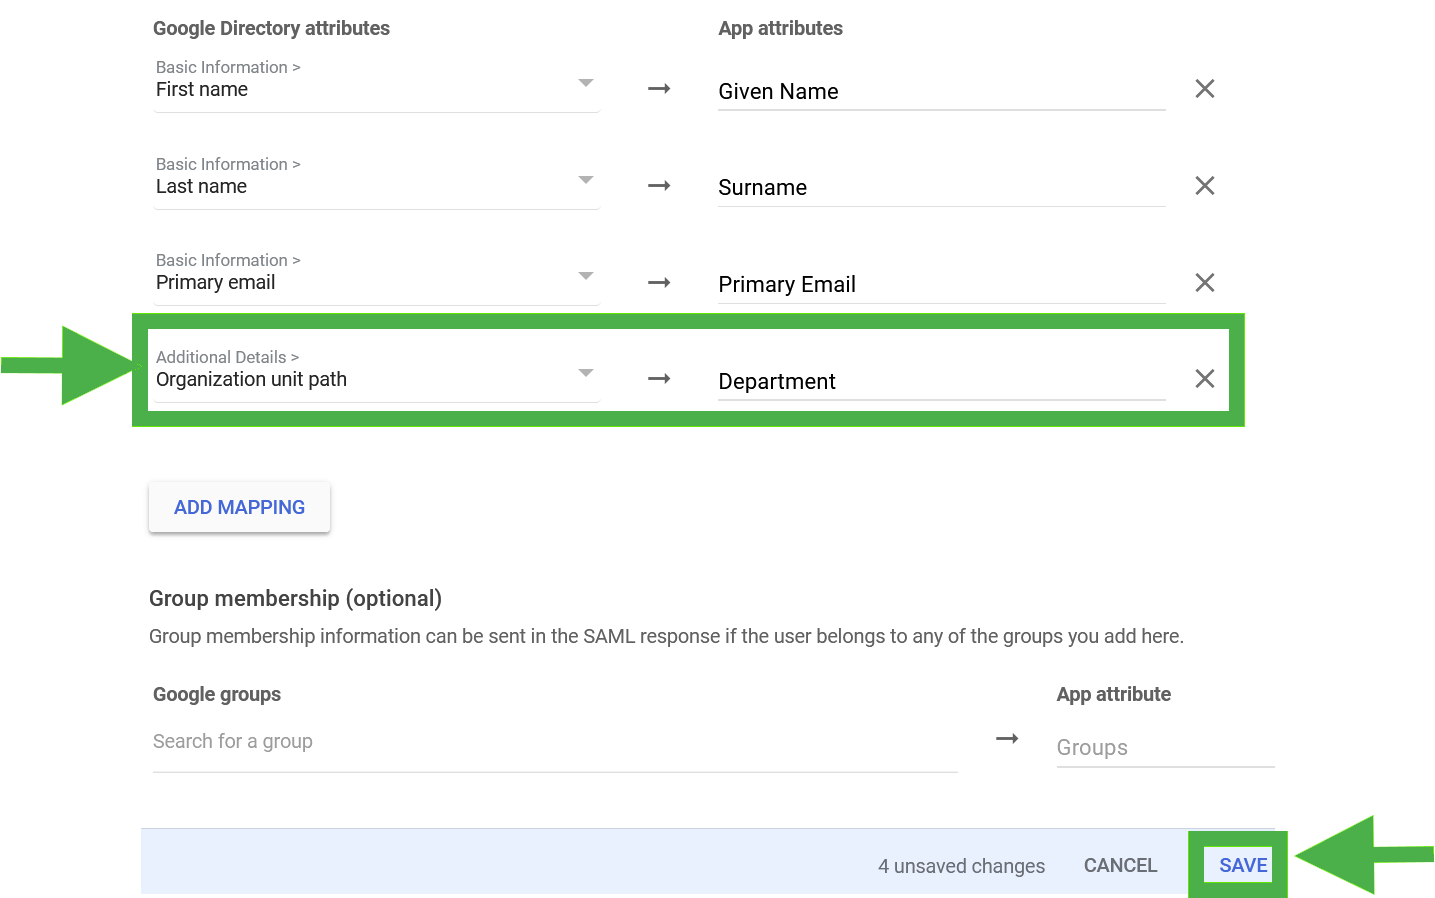This screenshot has width=1435, height=898.
Task: Remove the Primary Email attribute mapping
Action: 1203,282
